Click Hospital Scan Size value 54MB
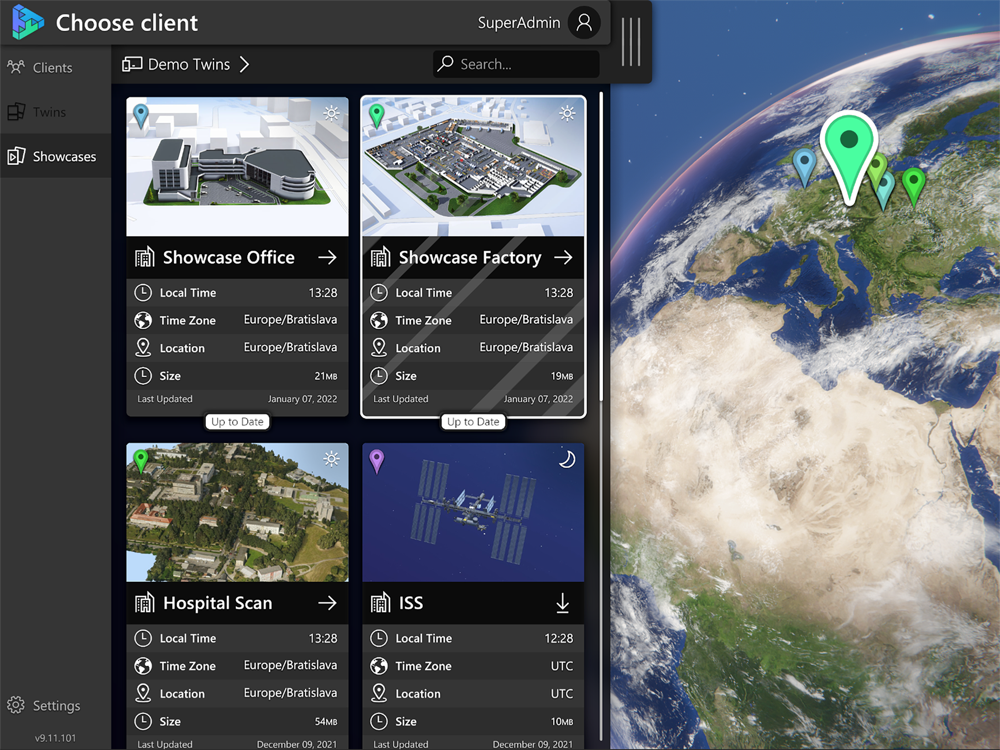Image resolution: width=1000 pixels, height=750 pixels. pos(326,721)
